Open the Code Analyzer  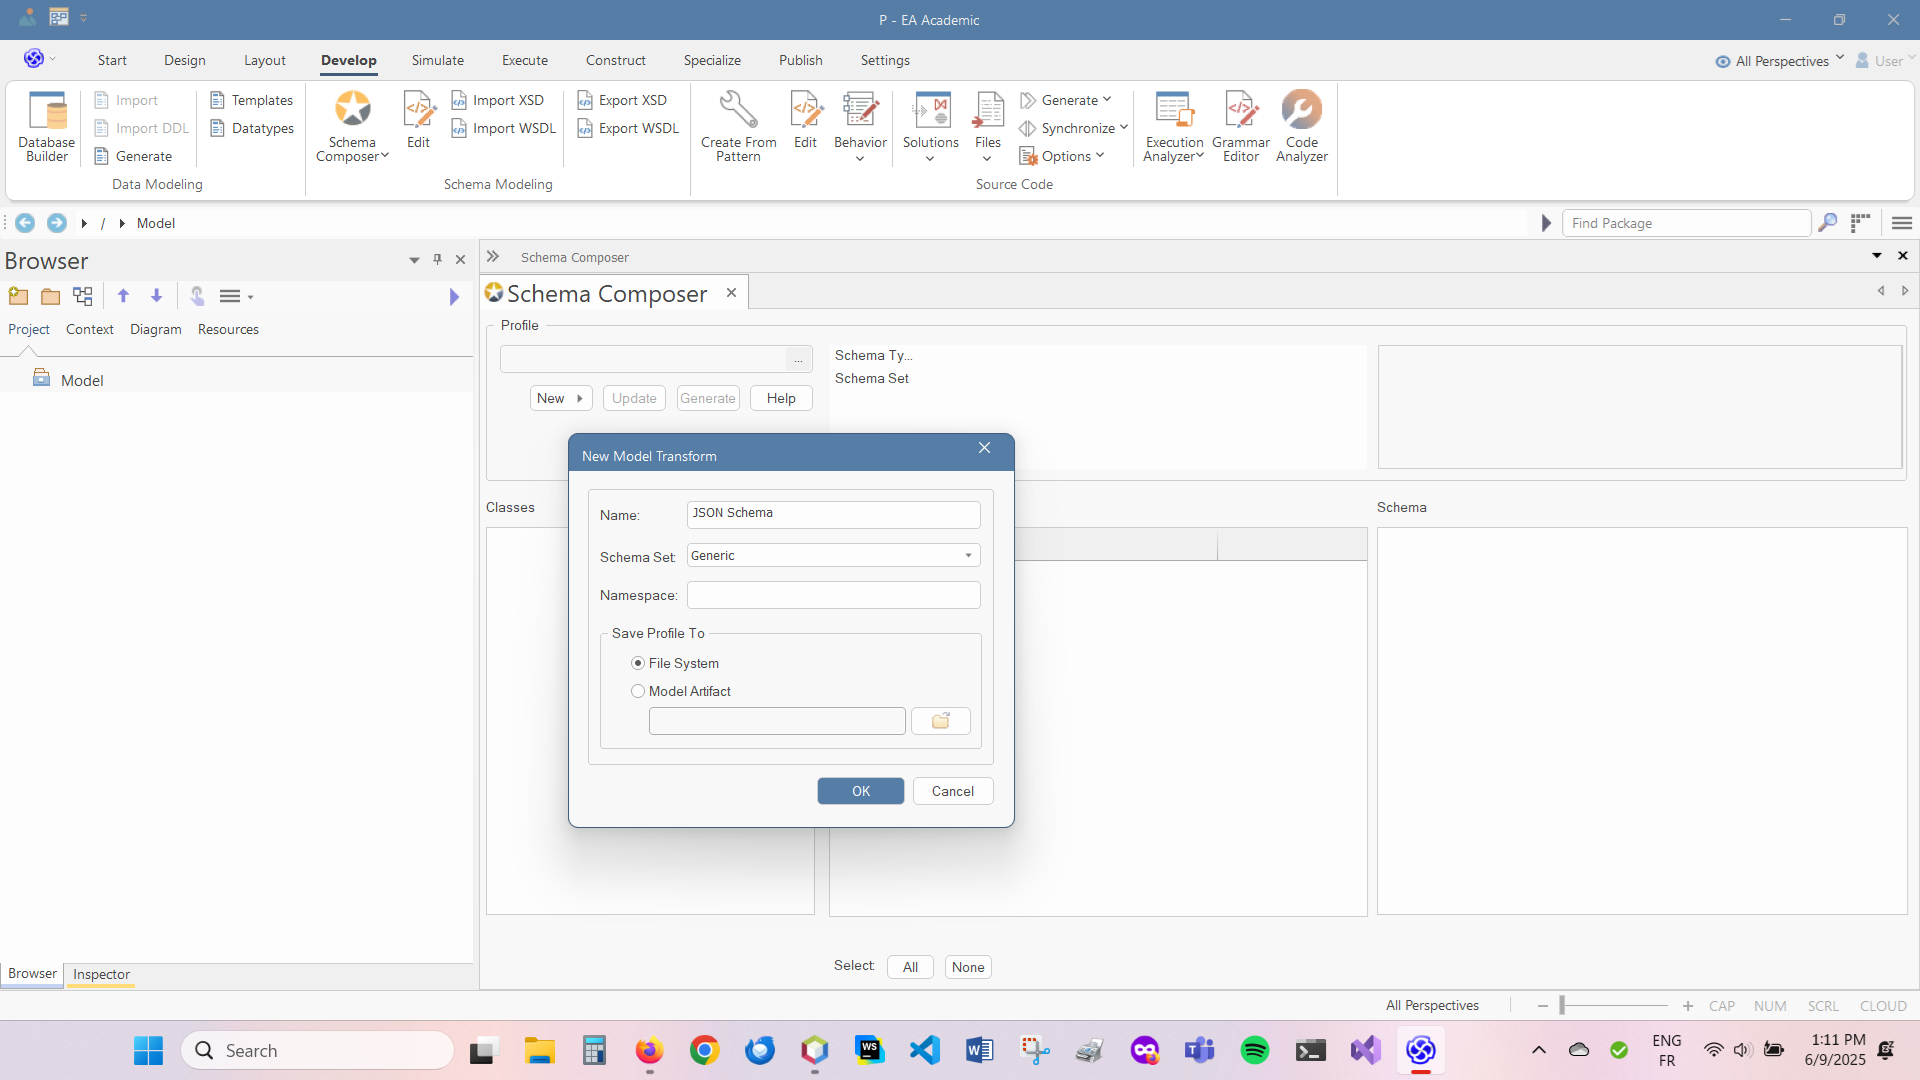pos(1302,126)
